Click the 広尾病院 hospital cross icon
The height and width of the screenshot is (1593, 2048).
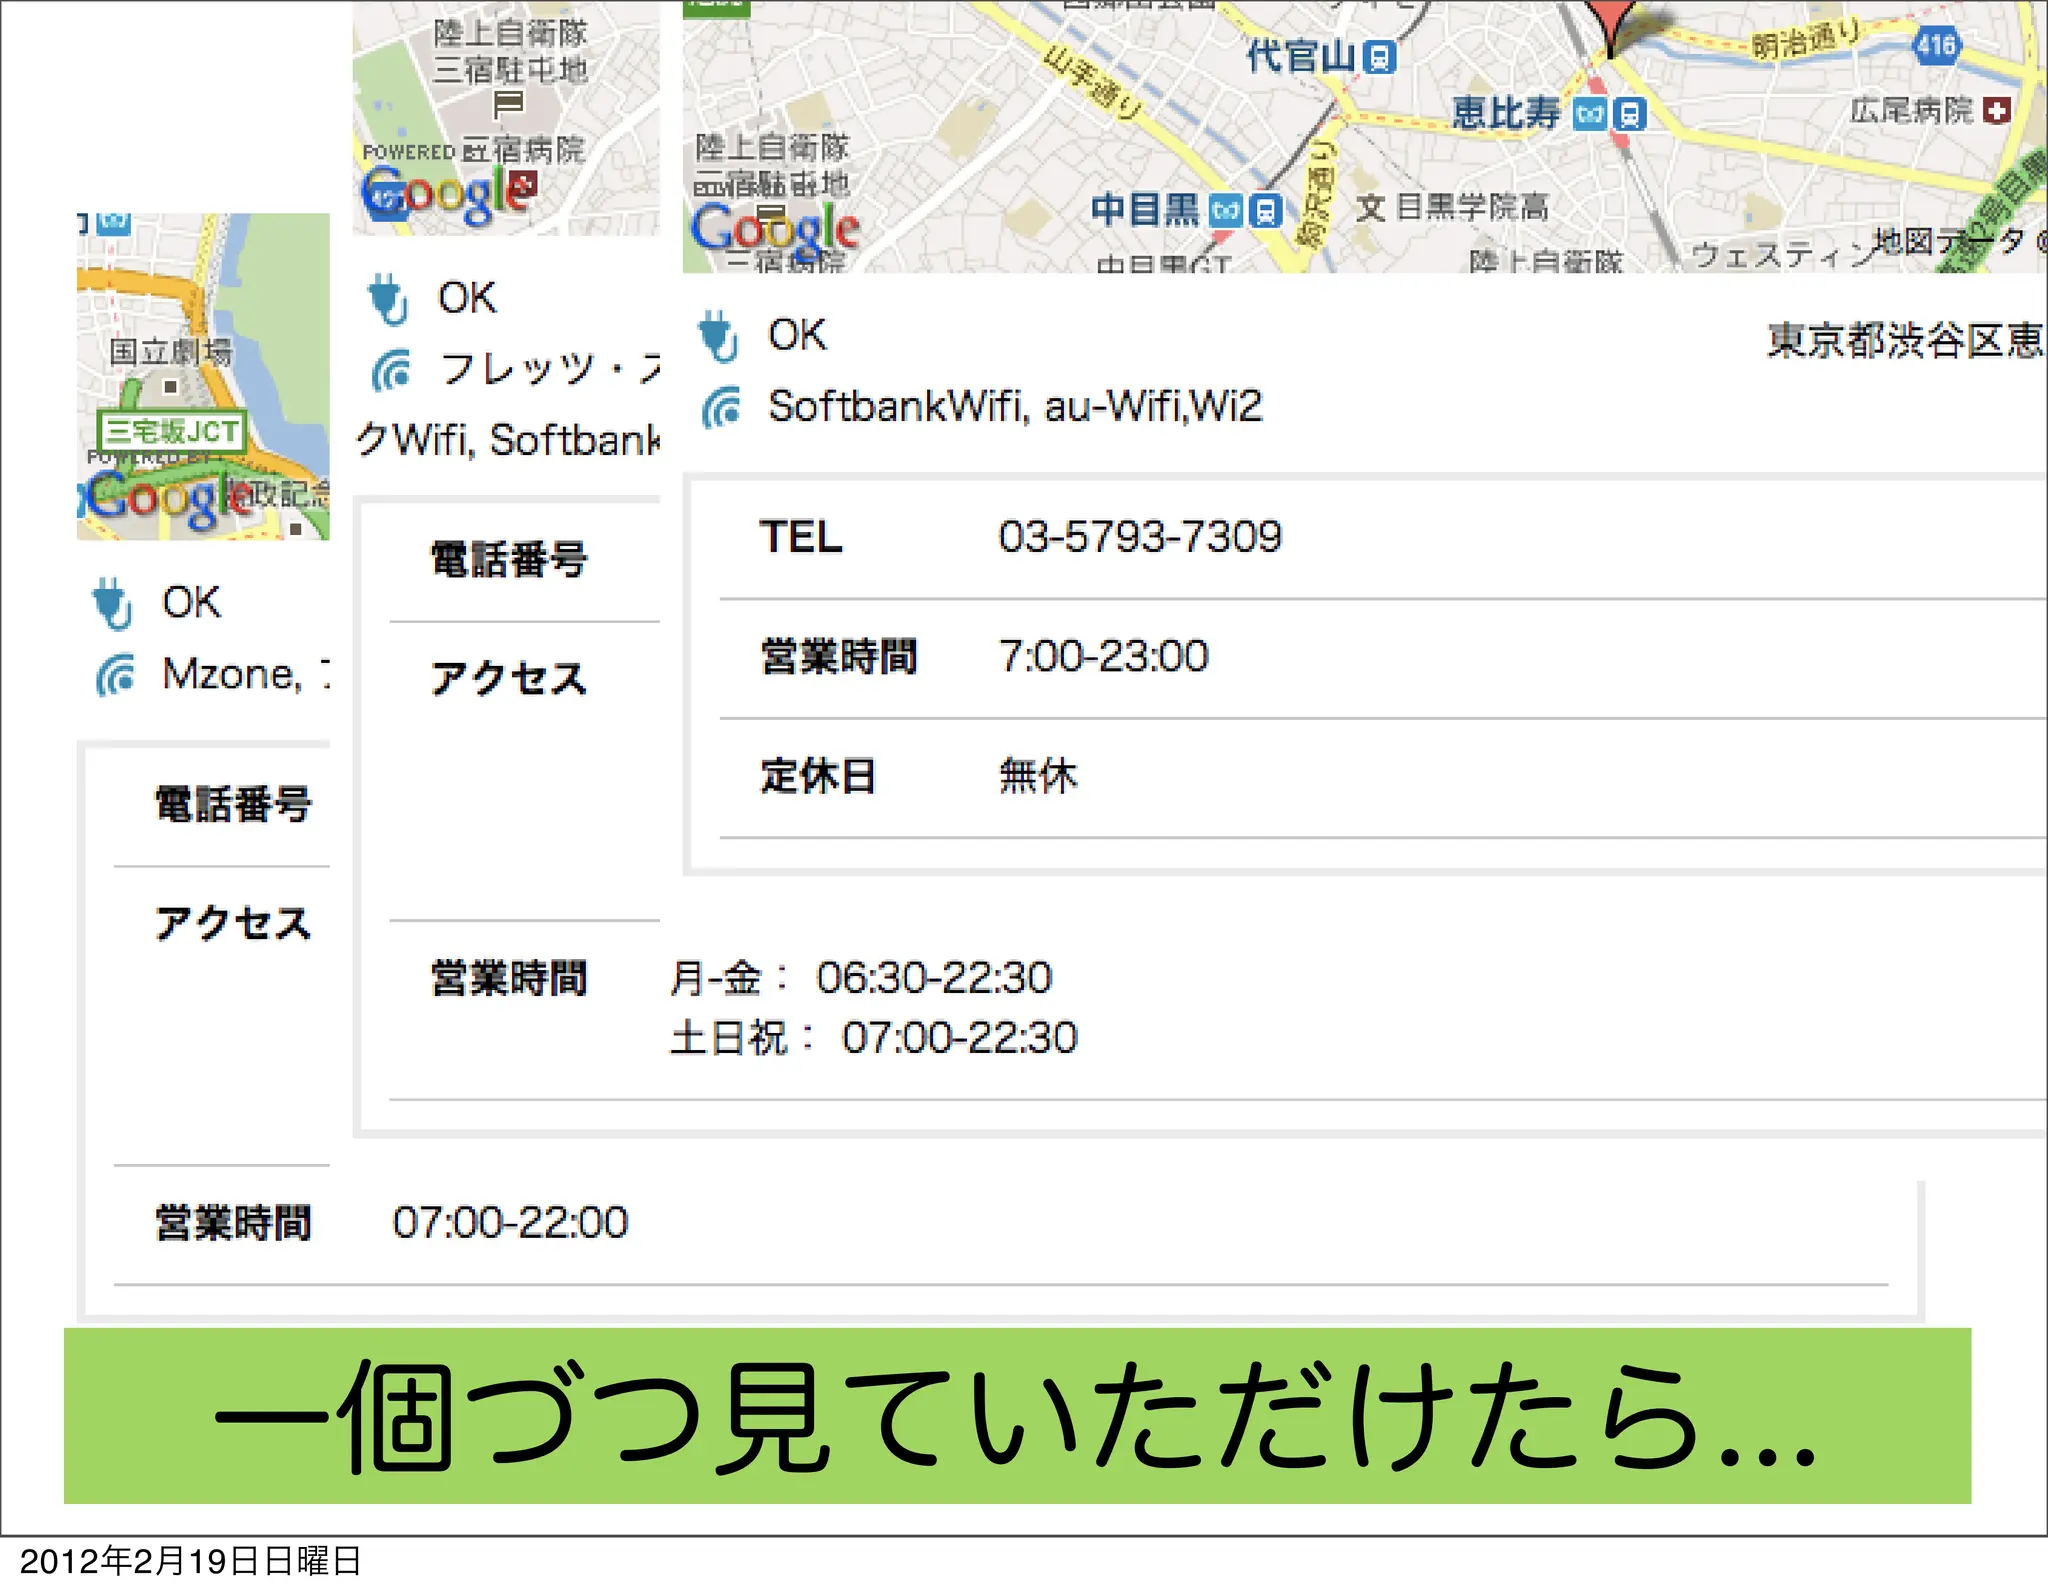(x=1996, y=110)
